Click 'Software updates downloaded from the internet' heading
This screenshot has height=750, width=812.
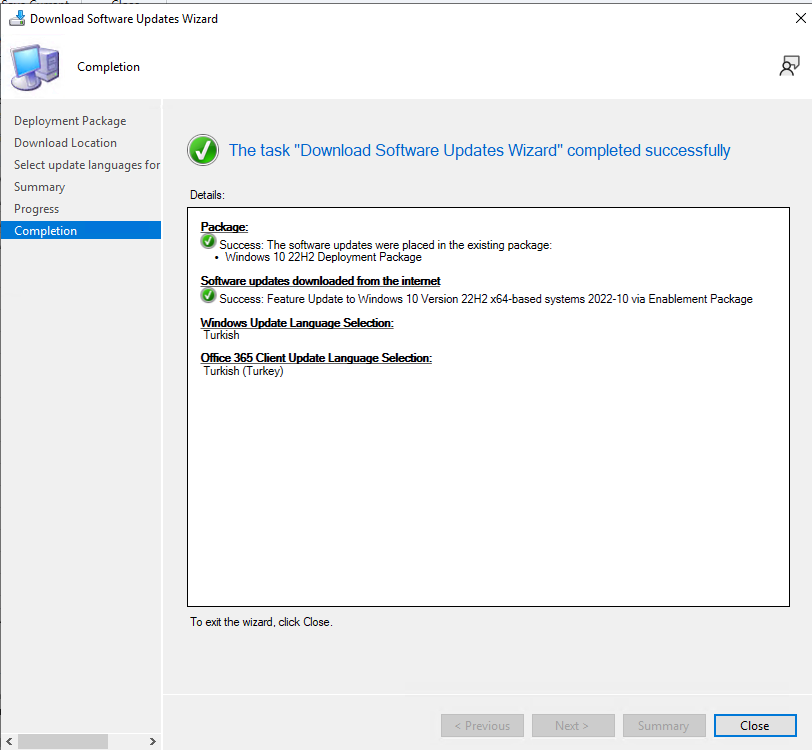[321, 281]
